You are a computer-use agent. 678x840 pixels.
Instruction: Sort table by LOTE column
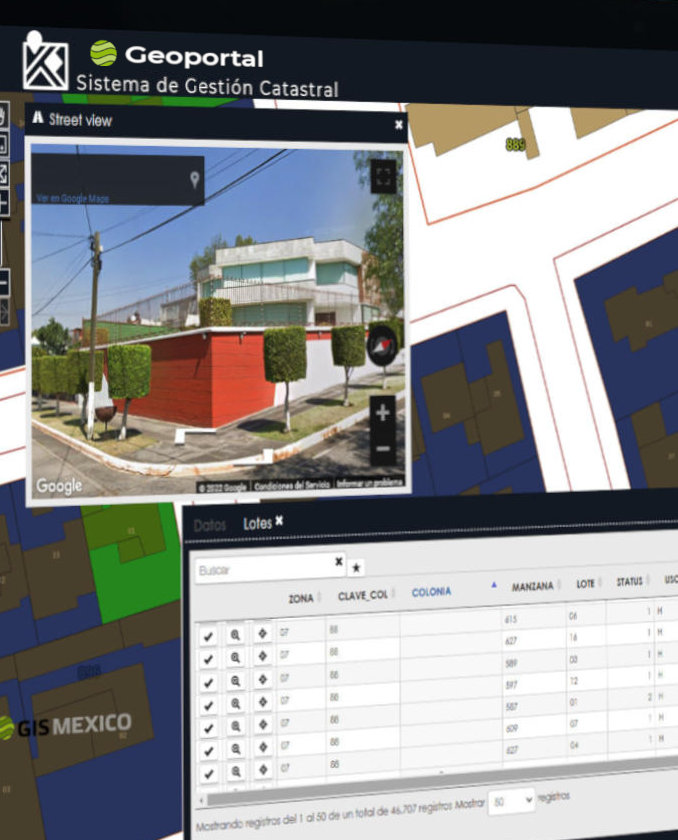[x=585, y=583]
